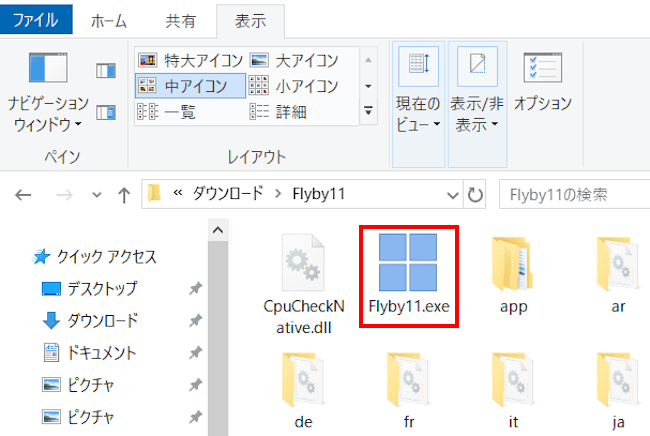
Task: Click the オプション button
Action: coord(543,83)
